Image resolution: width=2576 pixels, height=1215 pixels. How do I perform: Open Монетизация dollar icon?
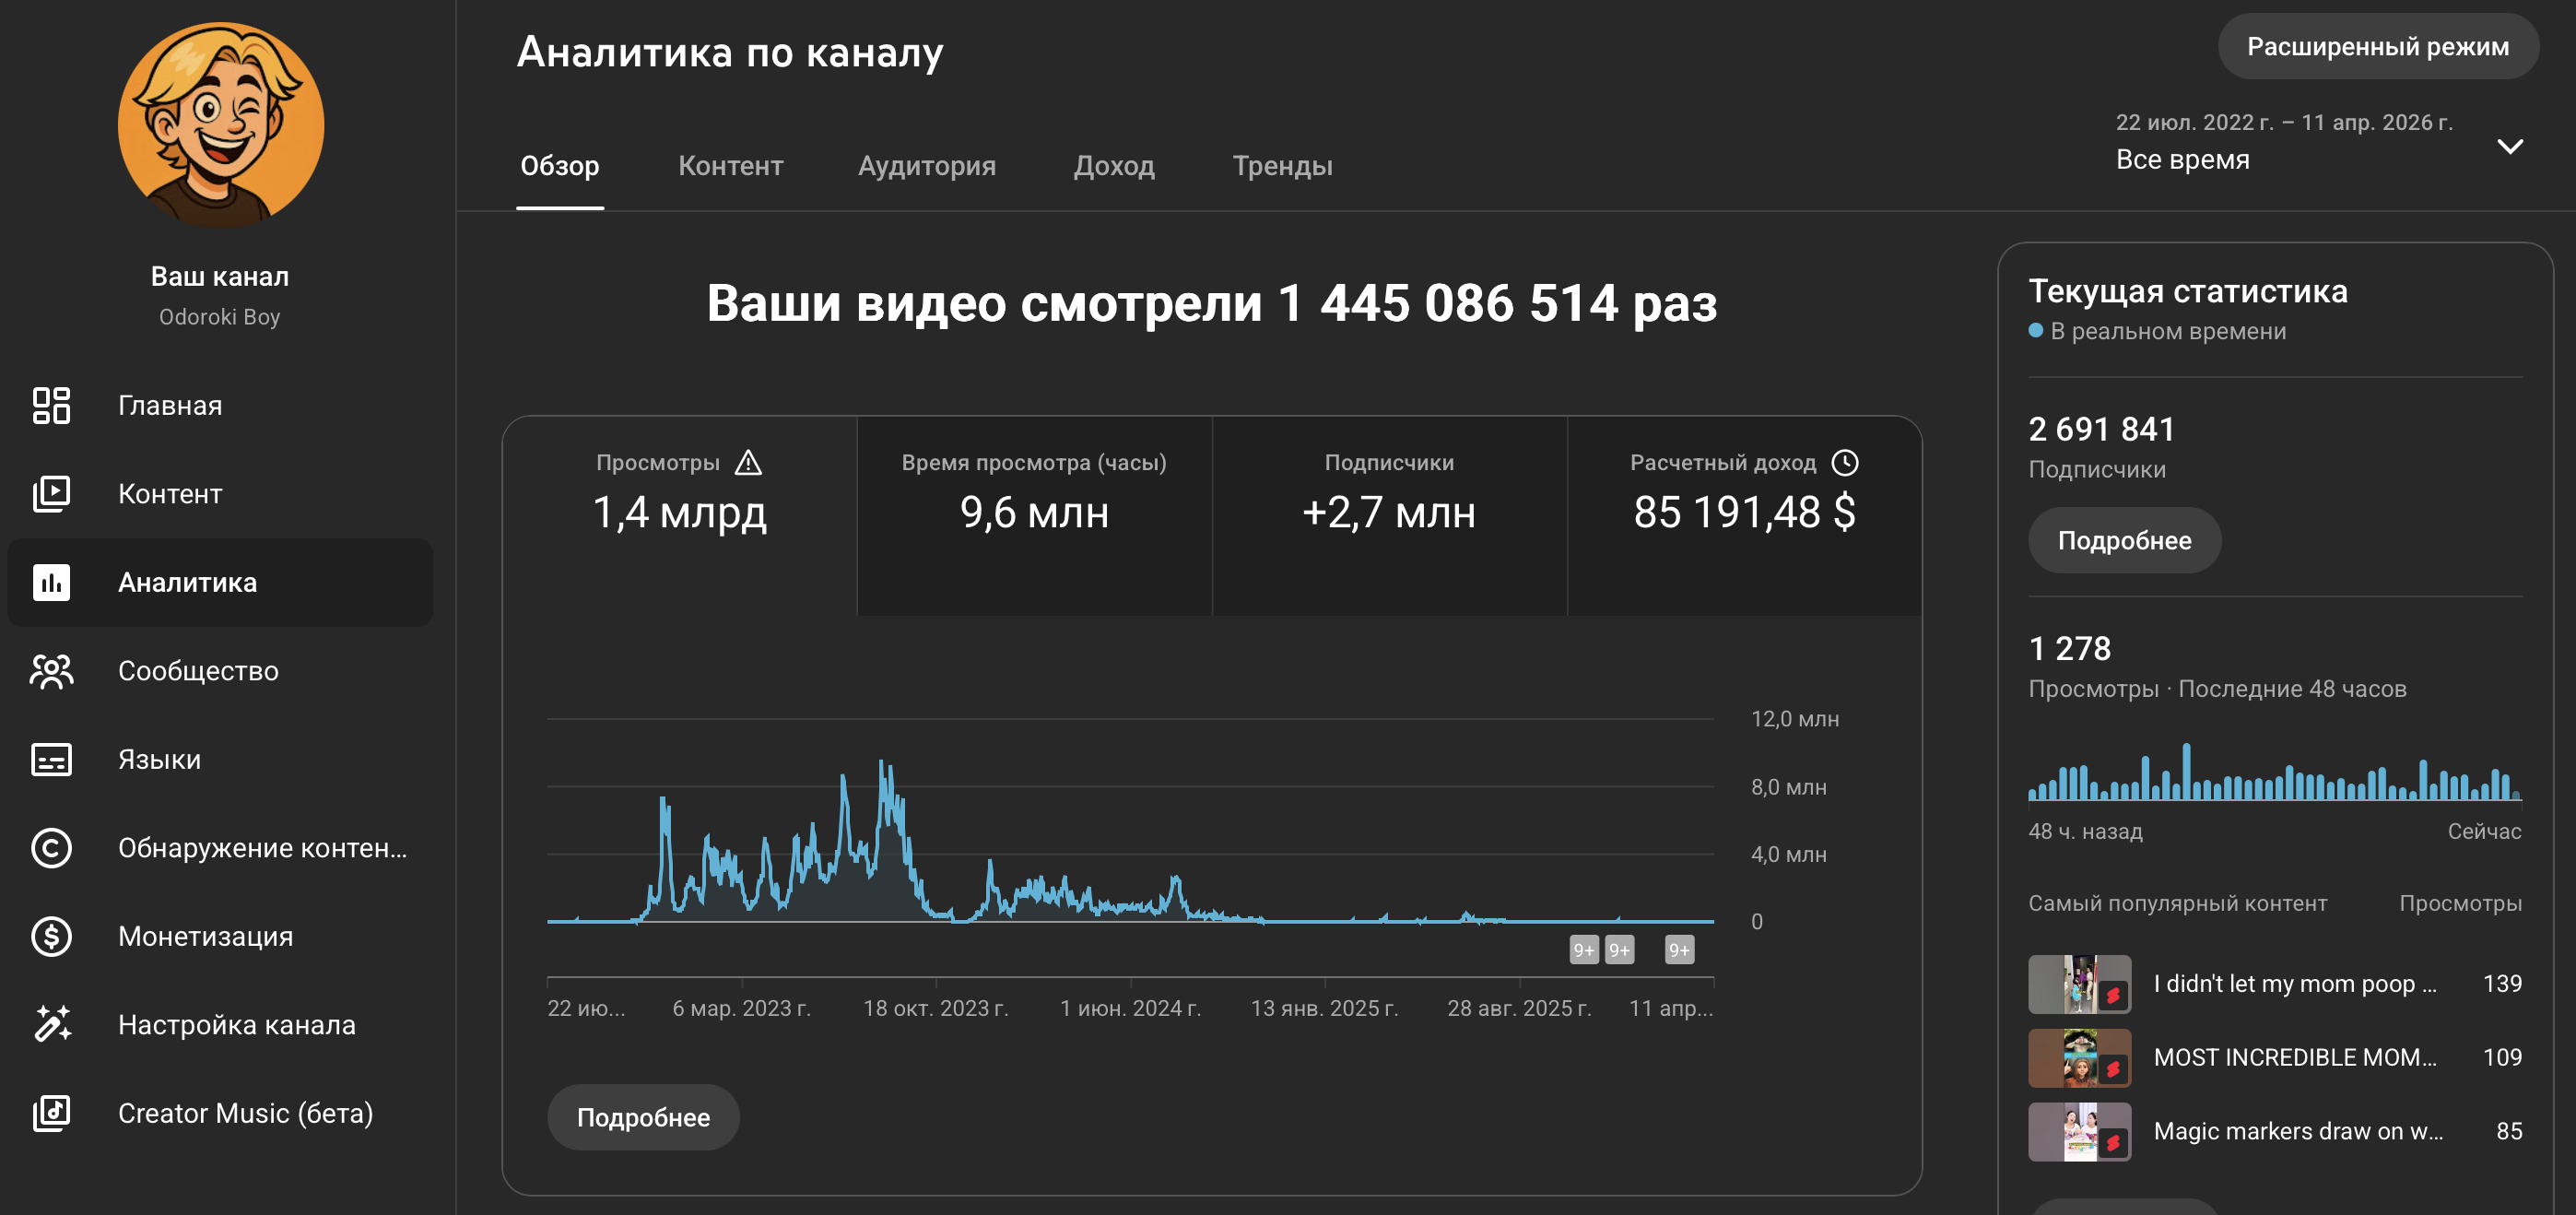pyautogui.click(x=51, y=936)
